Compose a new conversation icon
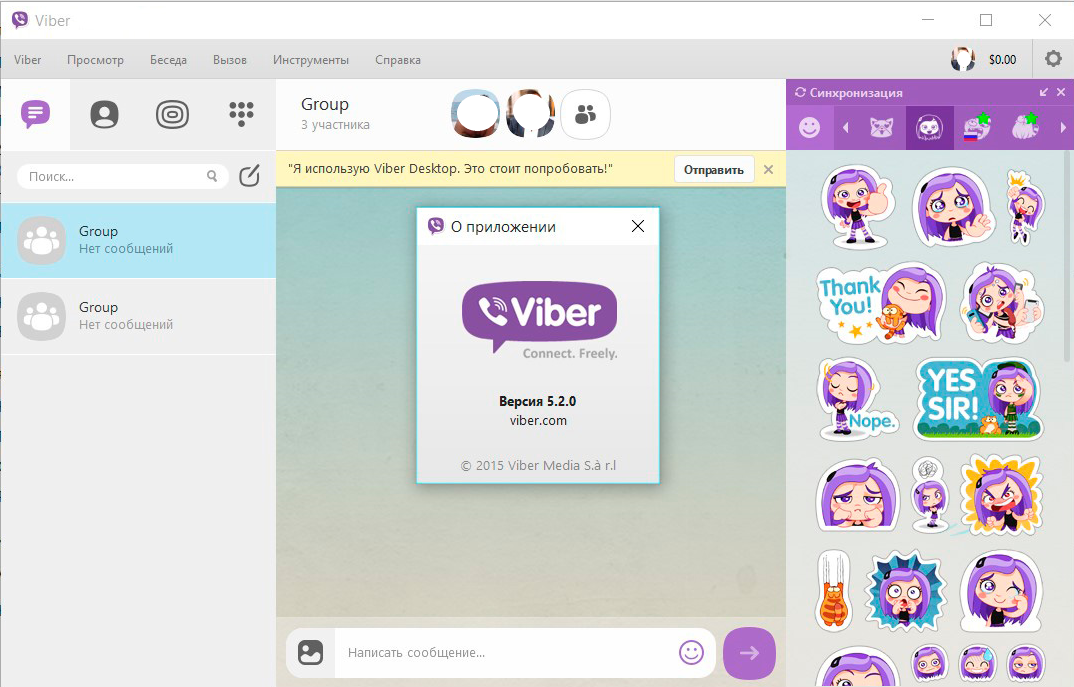 249,176
